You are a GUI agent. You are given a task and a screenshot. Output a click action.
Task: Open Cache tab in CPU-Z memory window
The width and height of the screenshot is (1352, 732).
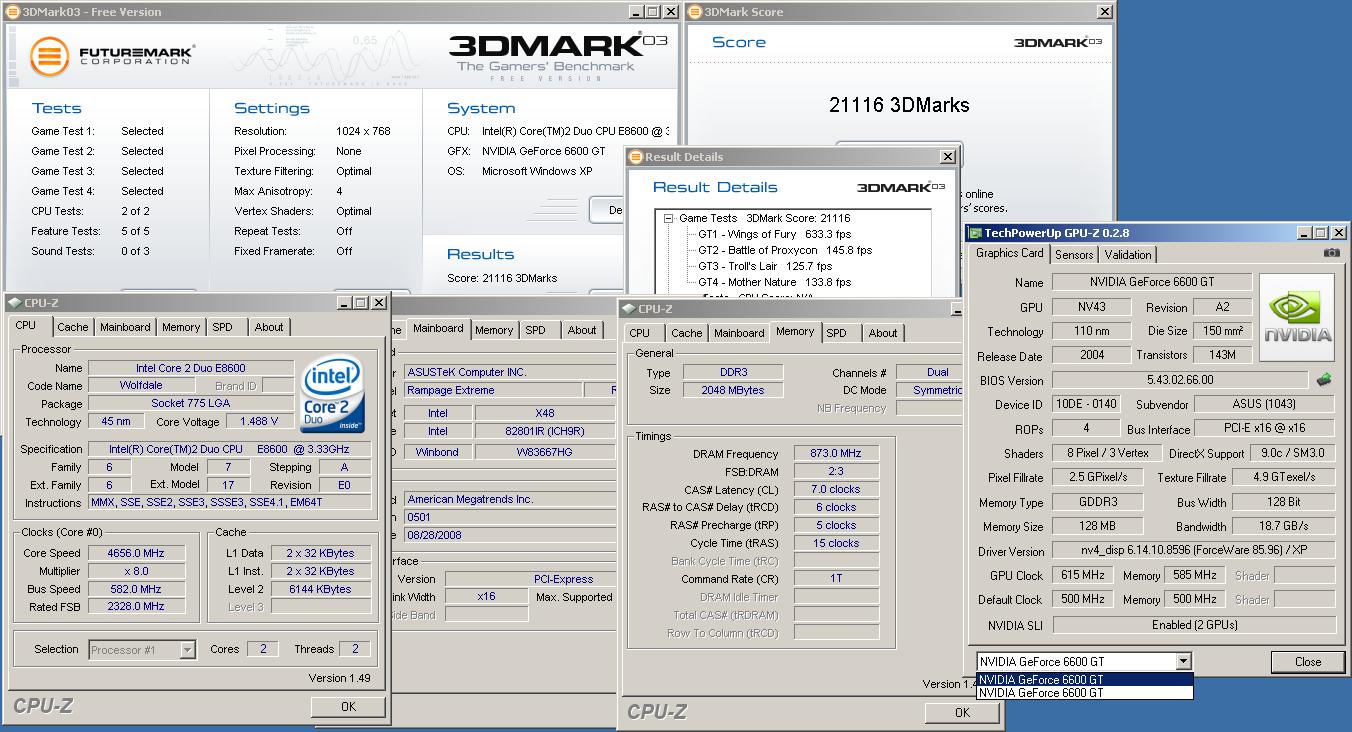tap(687, 333)
